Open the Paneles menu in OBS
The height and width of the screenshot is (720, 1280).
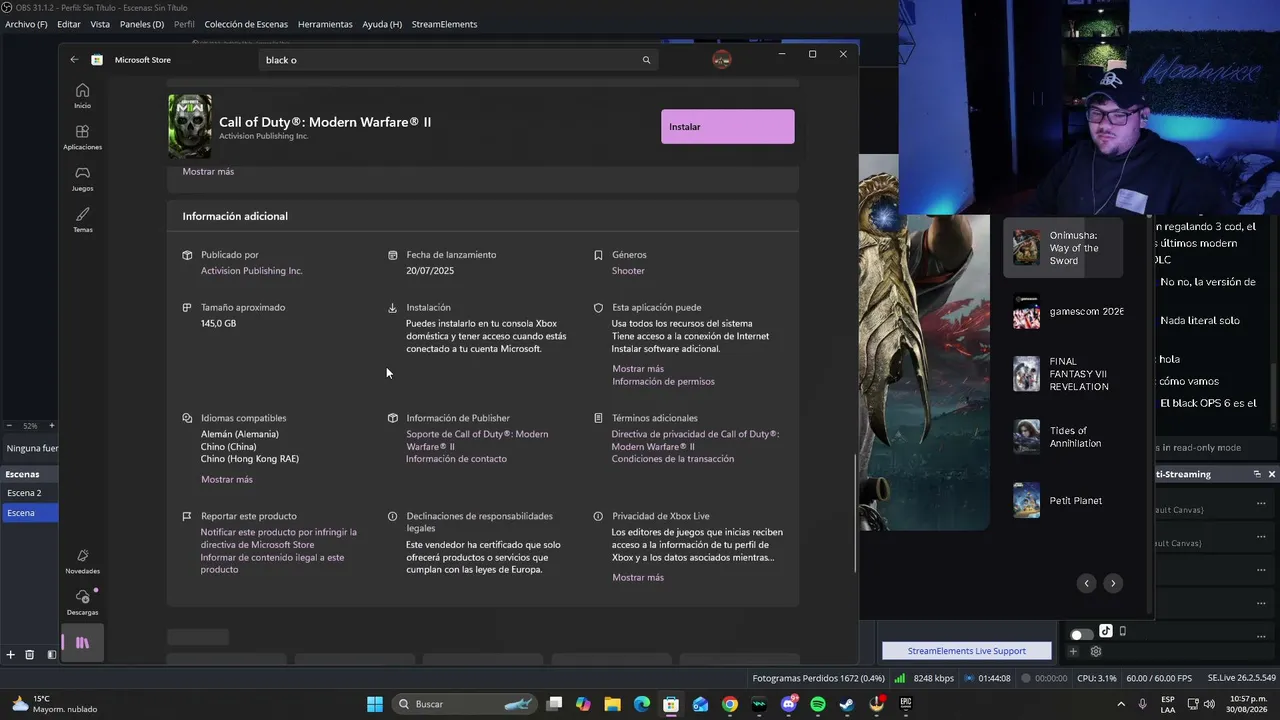pos(142,24)
